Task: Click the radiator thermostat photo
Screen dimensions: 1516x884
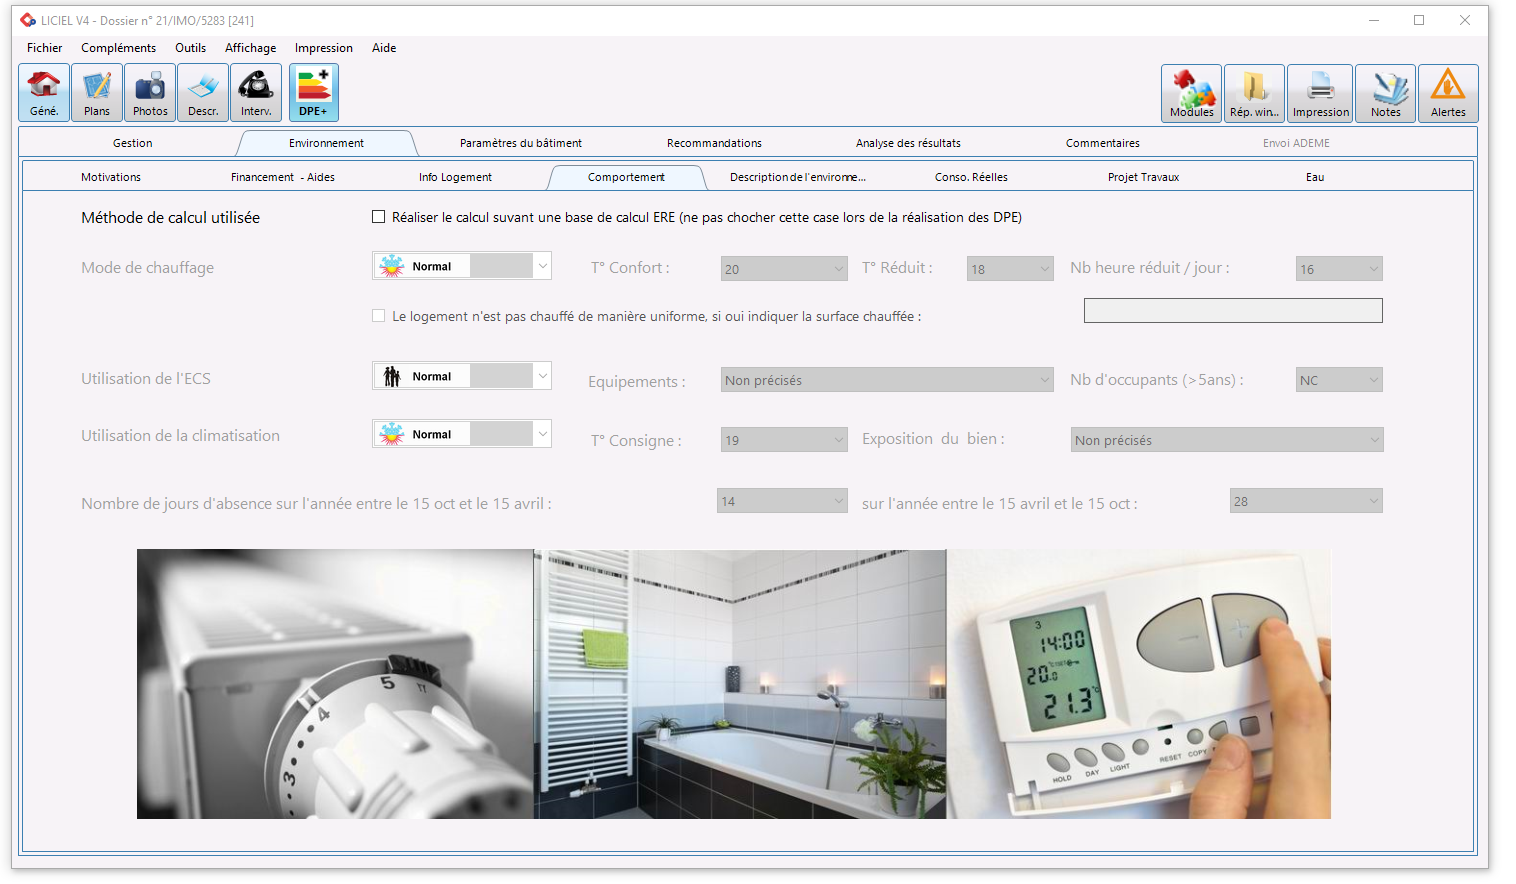Action: click(335, 684)
